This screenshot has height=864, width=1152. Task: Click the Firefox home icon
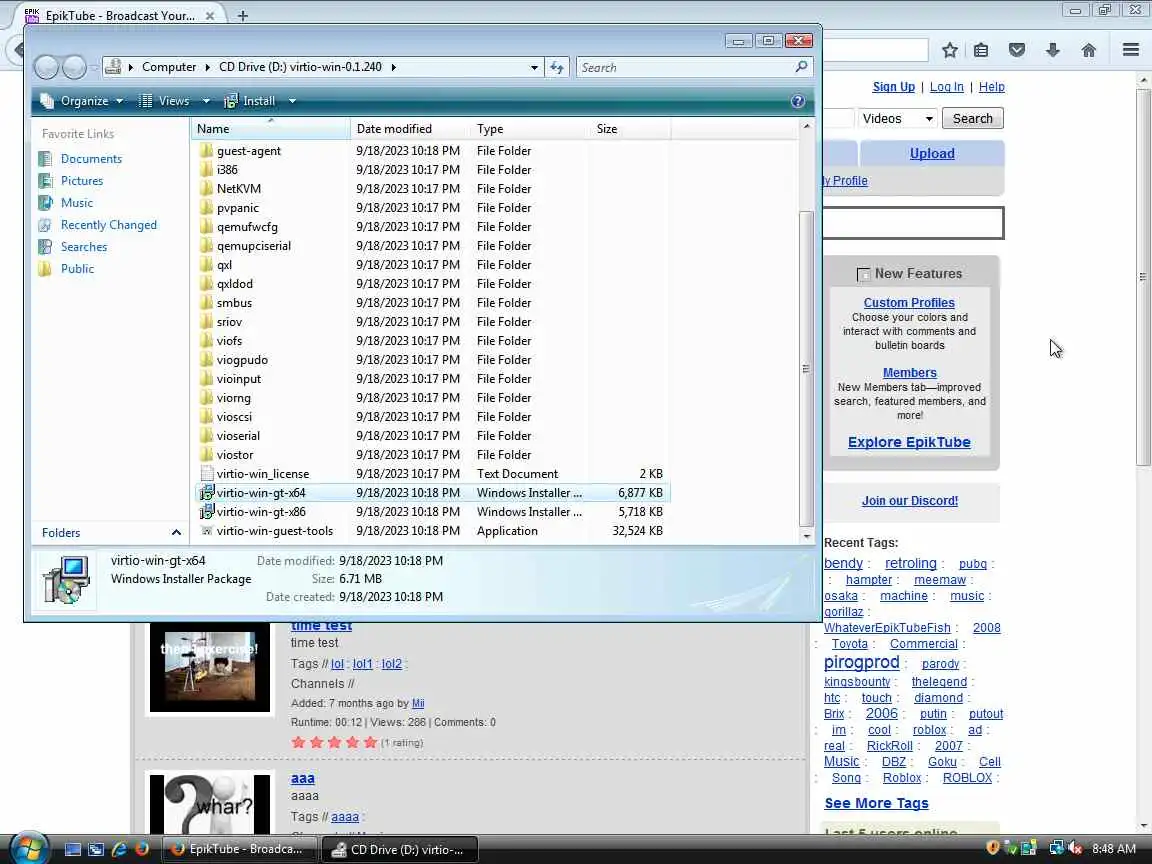(1089, 50)
